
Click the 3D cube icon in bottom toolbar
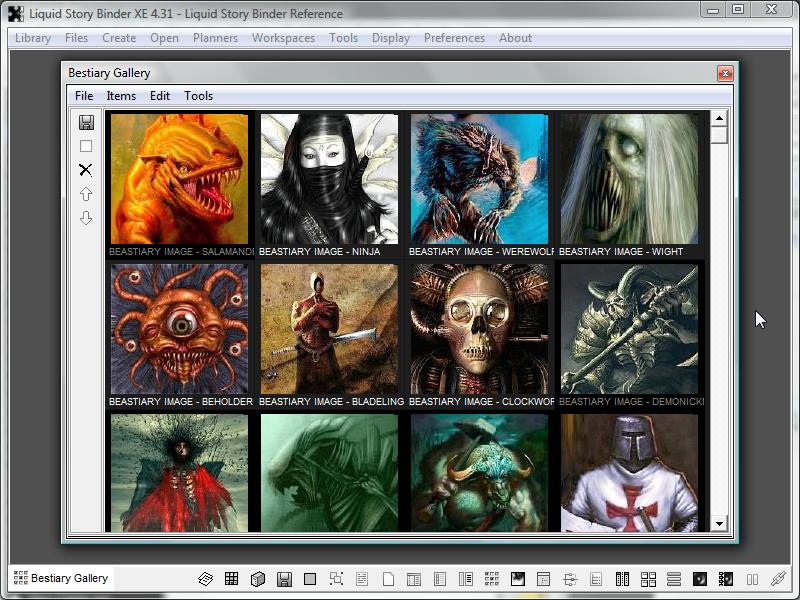point(257,579)
